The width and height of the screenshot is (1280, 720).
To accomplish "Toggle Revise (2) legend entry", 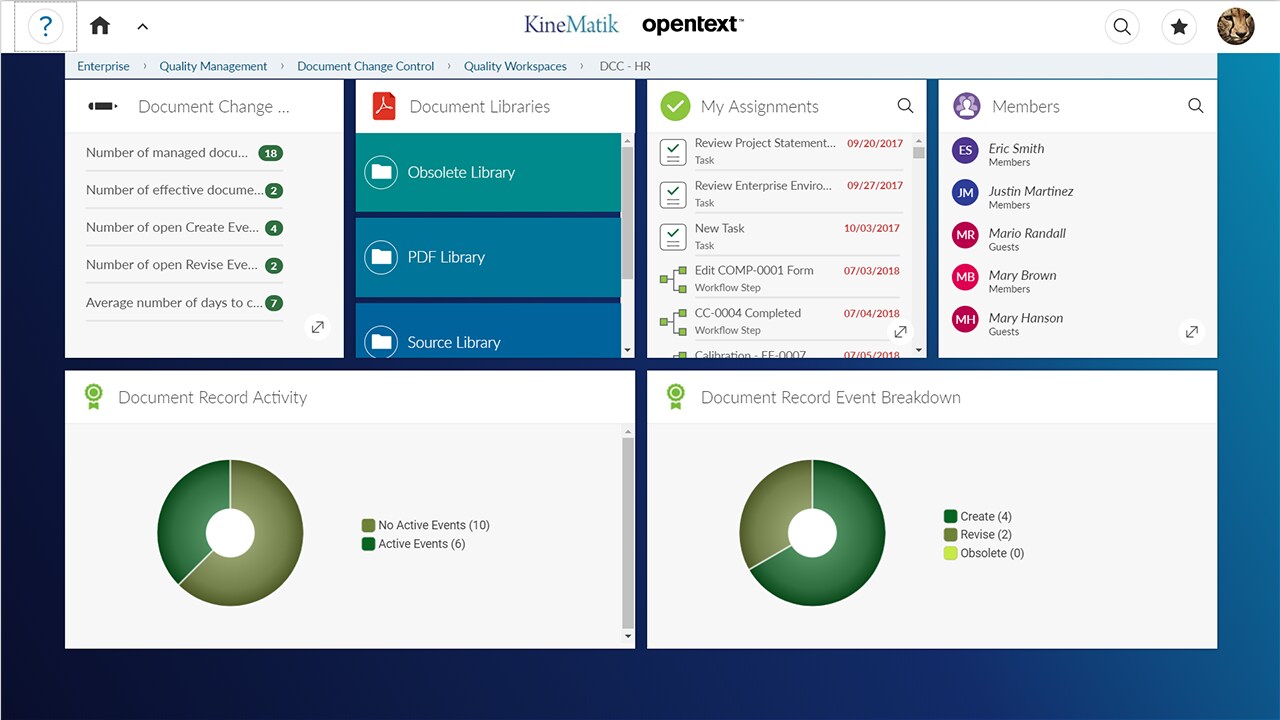I will 978,535.
